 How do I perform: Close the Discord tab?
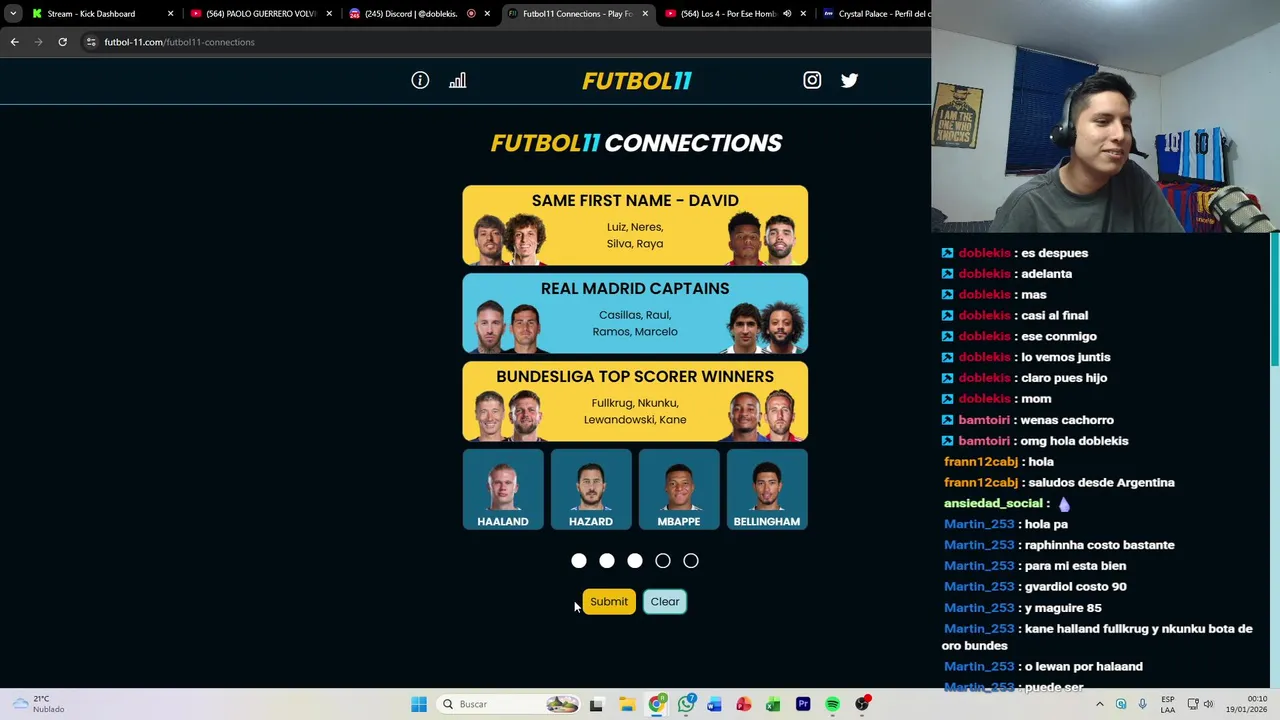487,14
